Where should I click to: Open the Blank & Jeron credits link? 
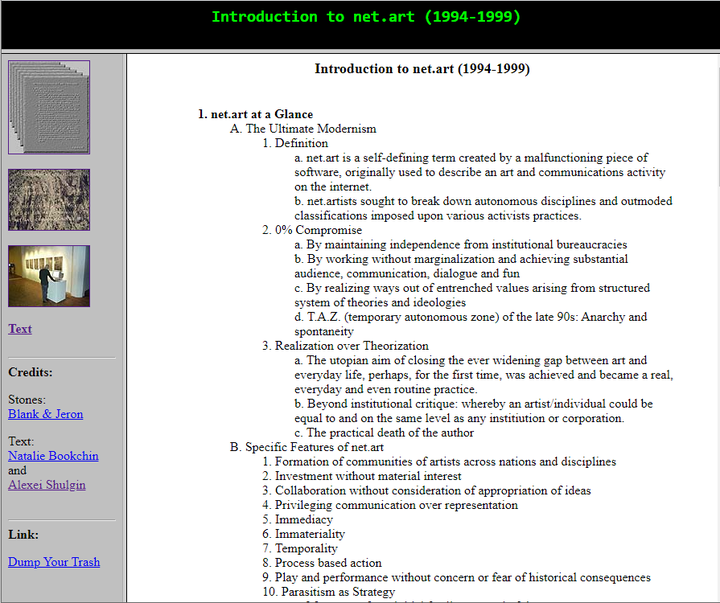[45, 414]
